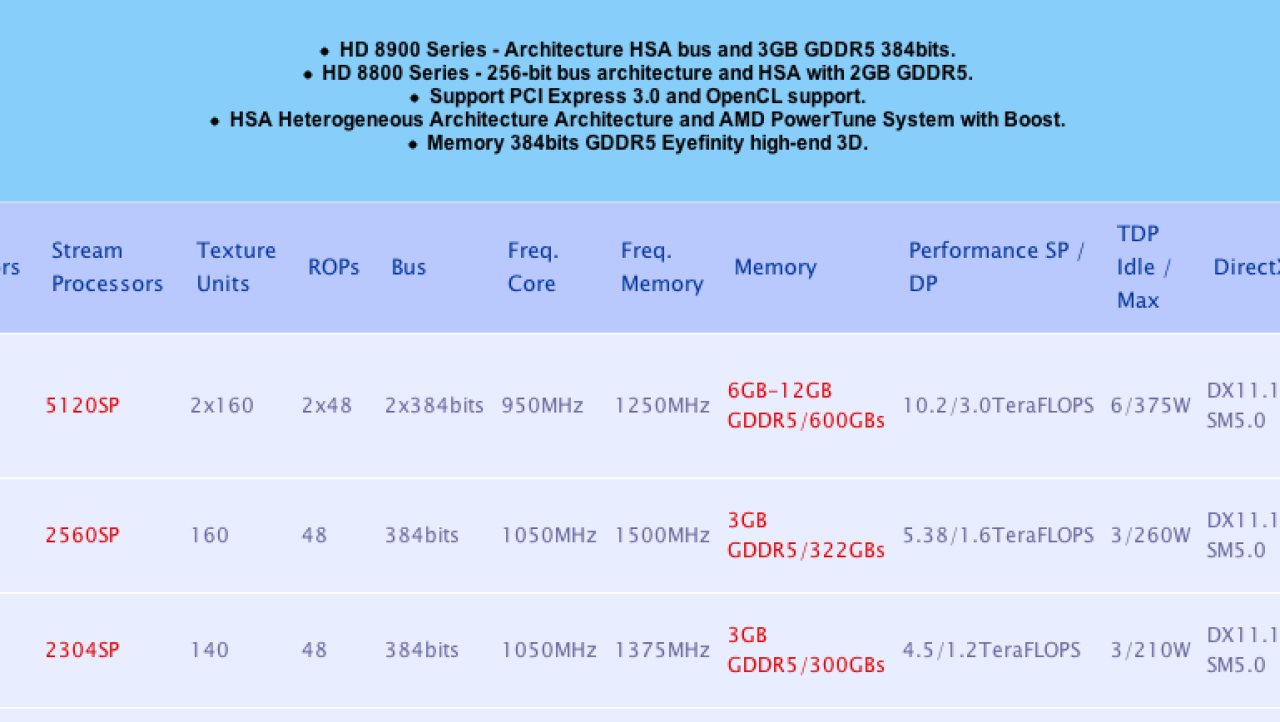
Task: Click the Bus column header
Action: tap(409, 267)
